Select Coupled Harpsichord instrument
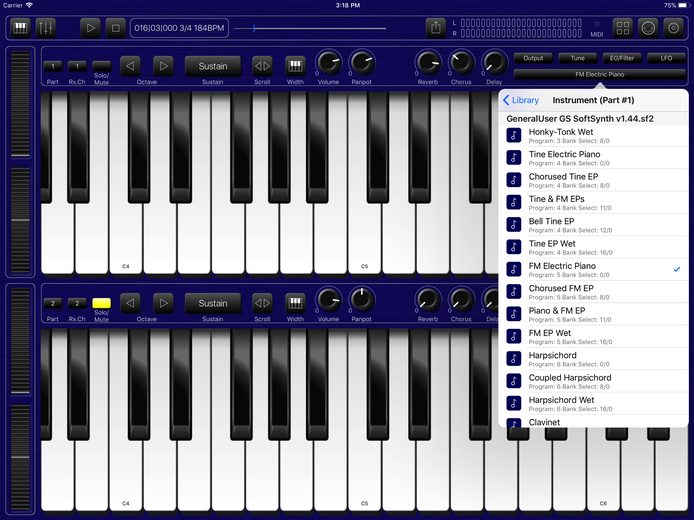 [593, 381]
